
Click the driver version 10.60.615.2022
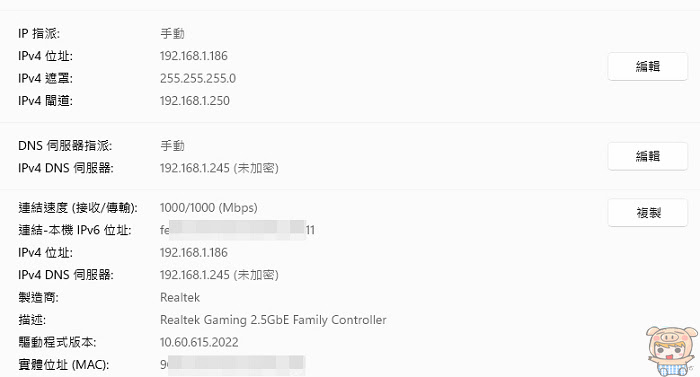tap(199, 343)
